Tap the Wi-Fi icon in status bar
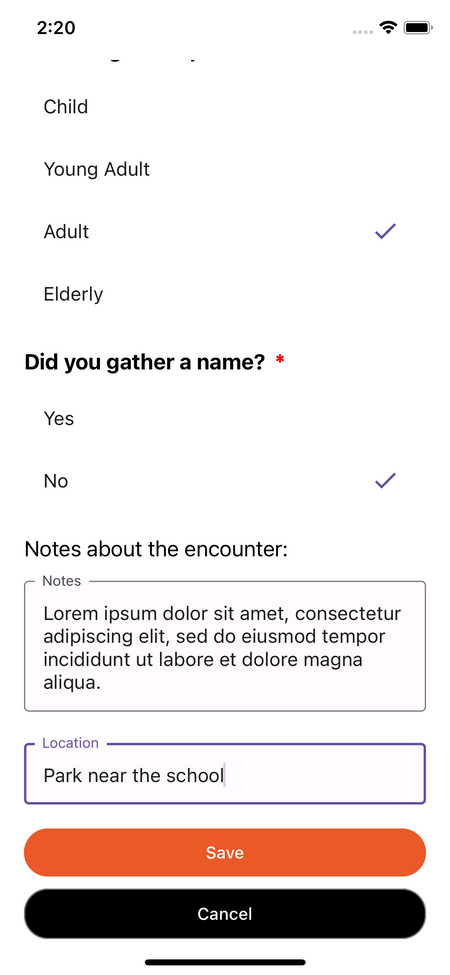Image resolution: width=450 pixels, height=975 pixels. pyautogui.click(x=389, y=28)
